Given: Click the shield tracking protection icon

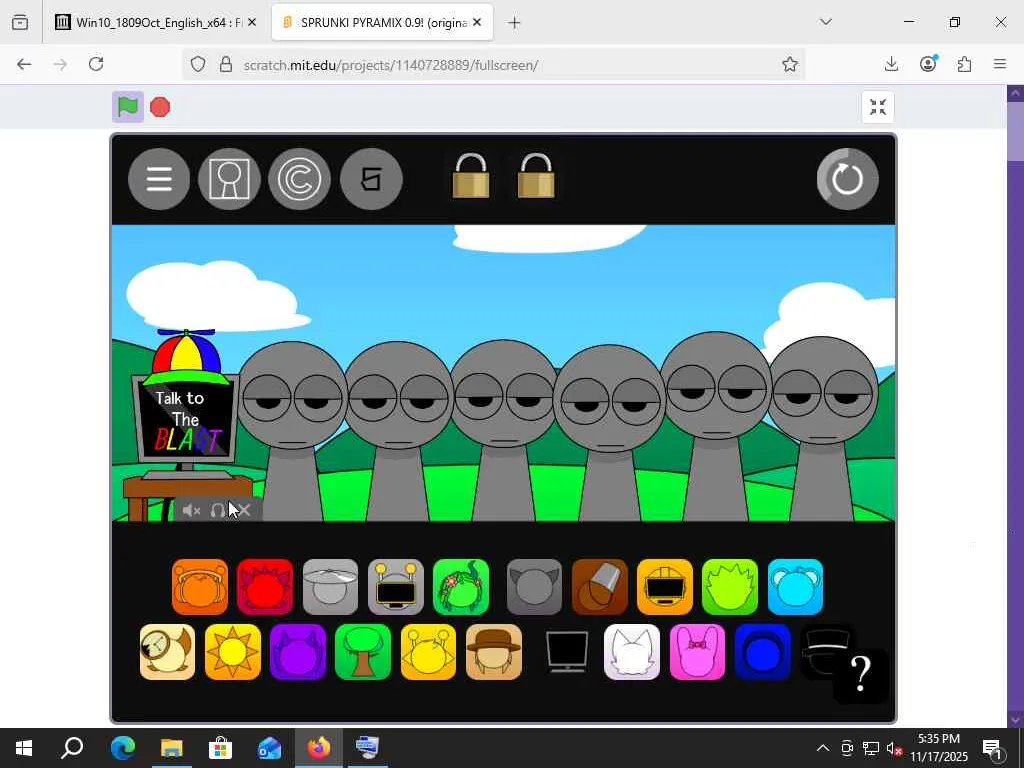Looking at the screenshot, I should (x=198, y=64).
